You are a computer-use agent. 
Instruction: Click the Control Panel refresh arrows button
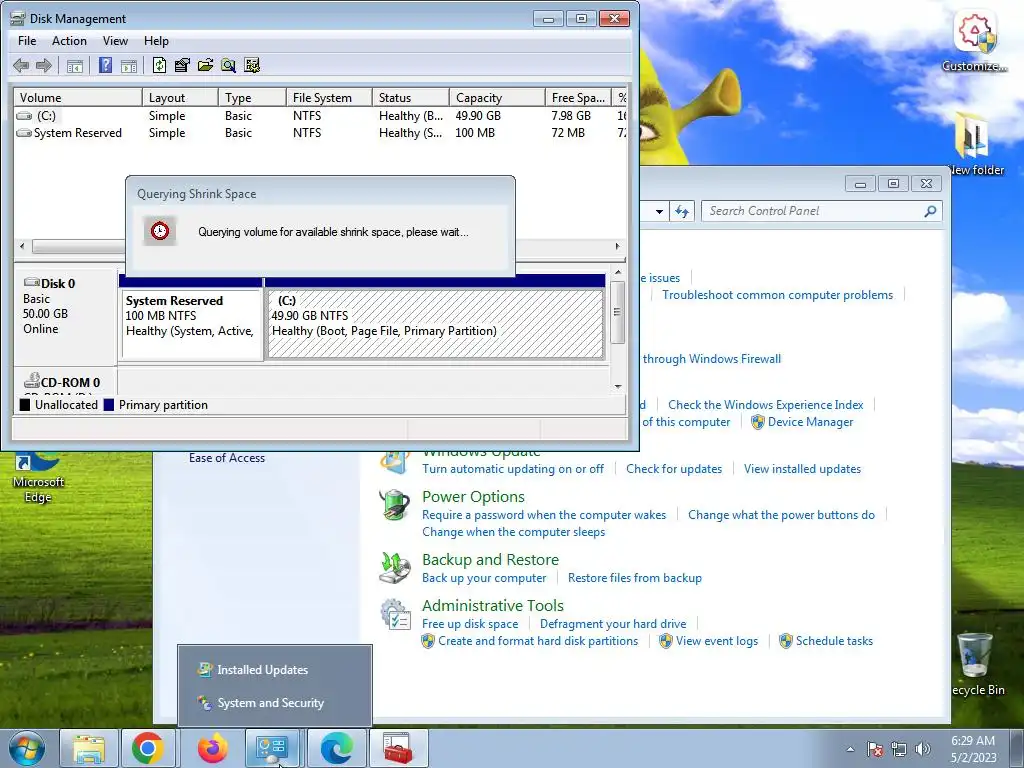682,211
